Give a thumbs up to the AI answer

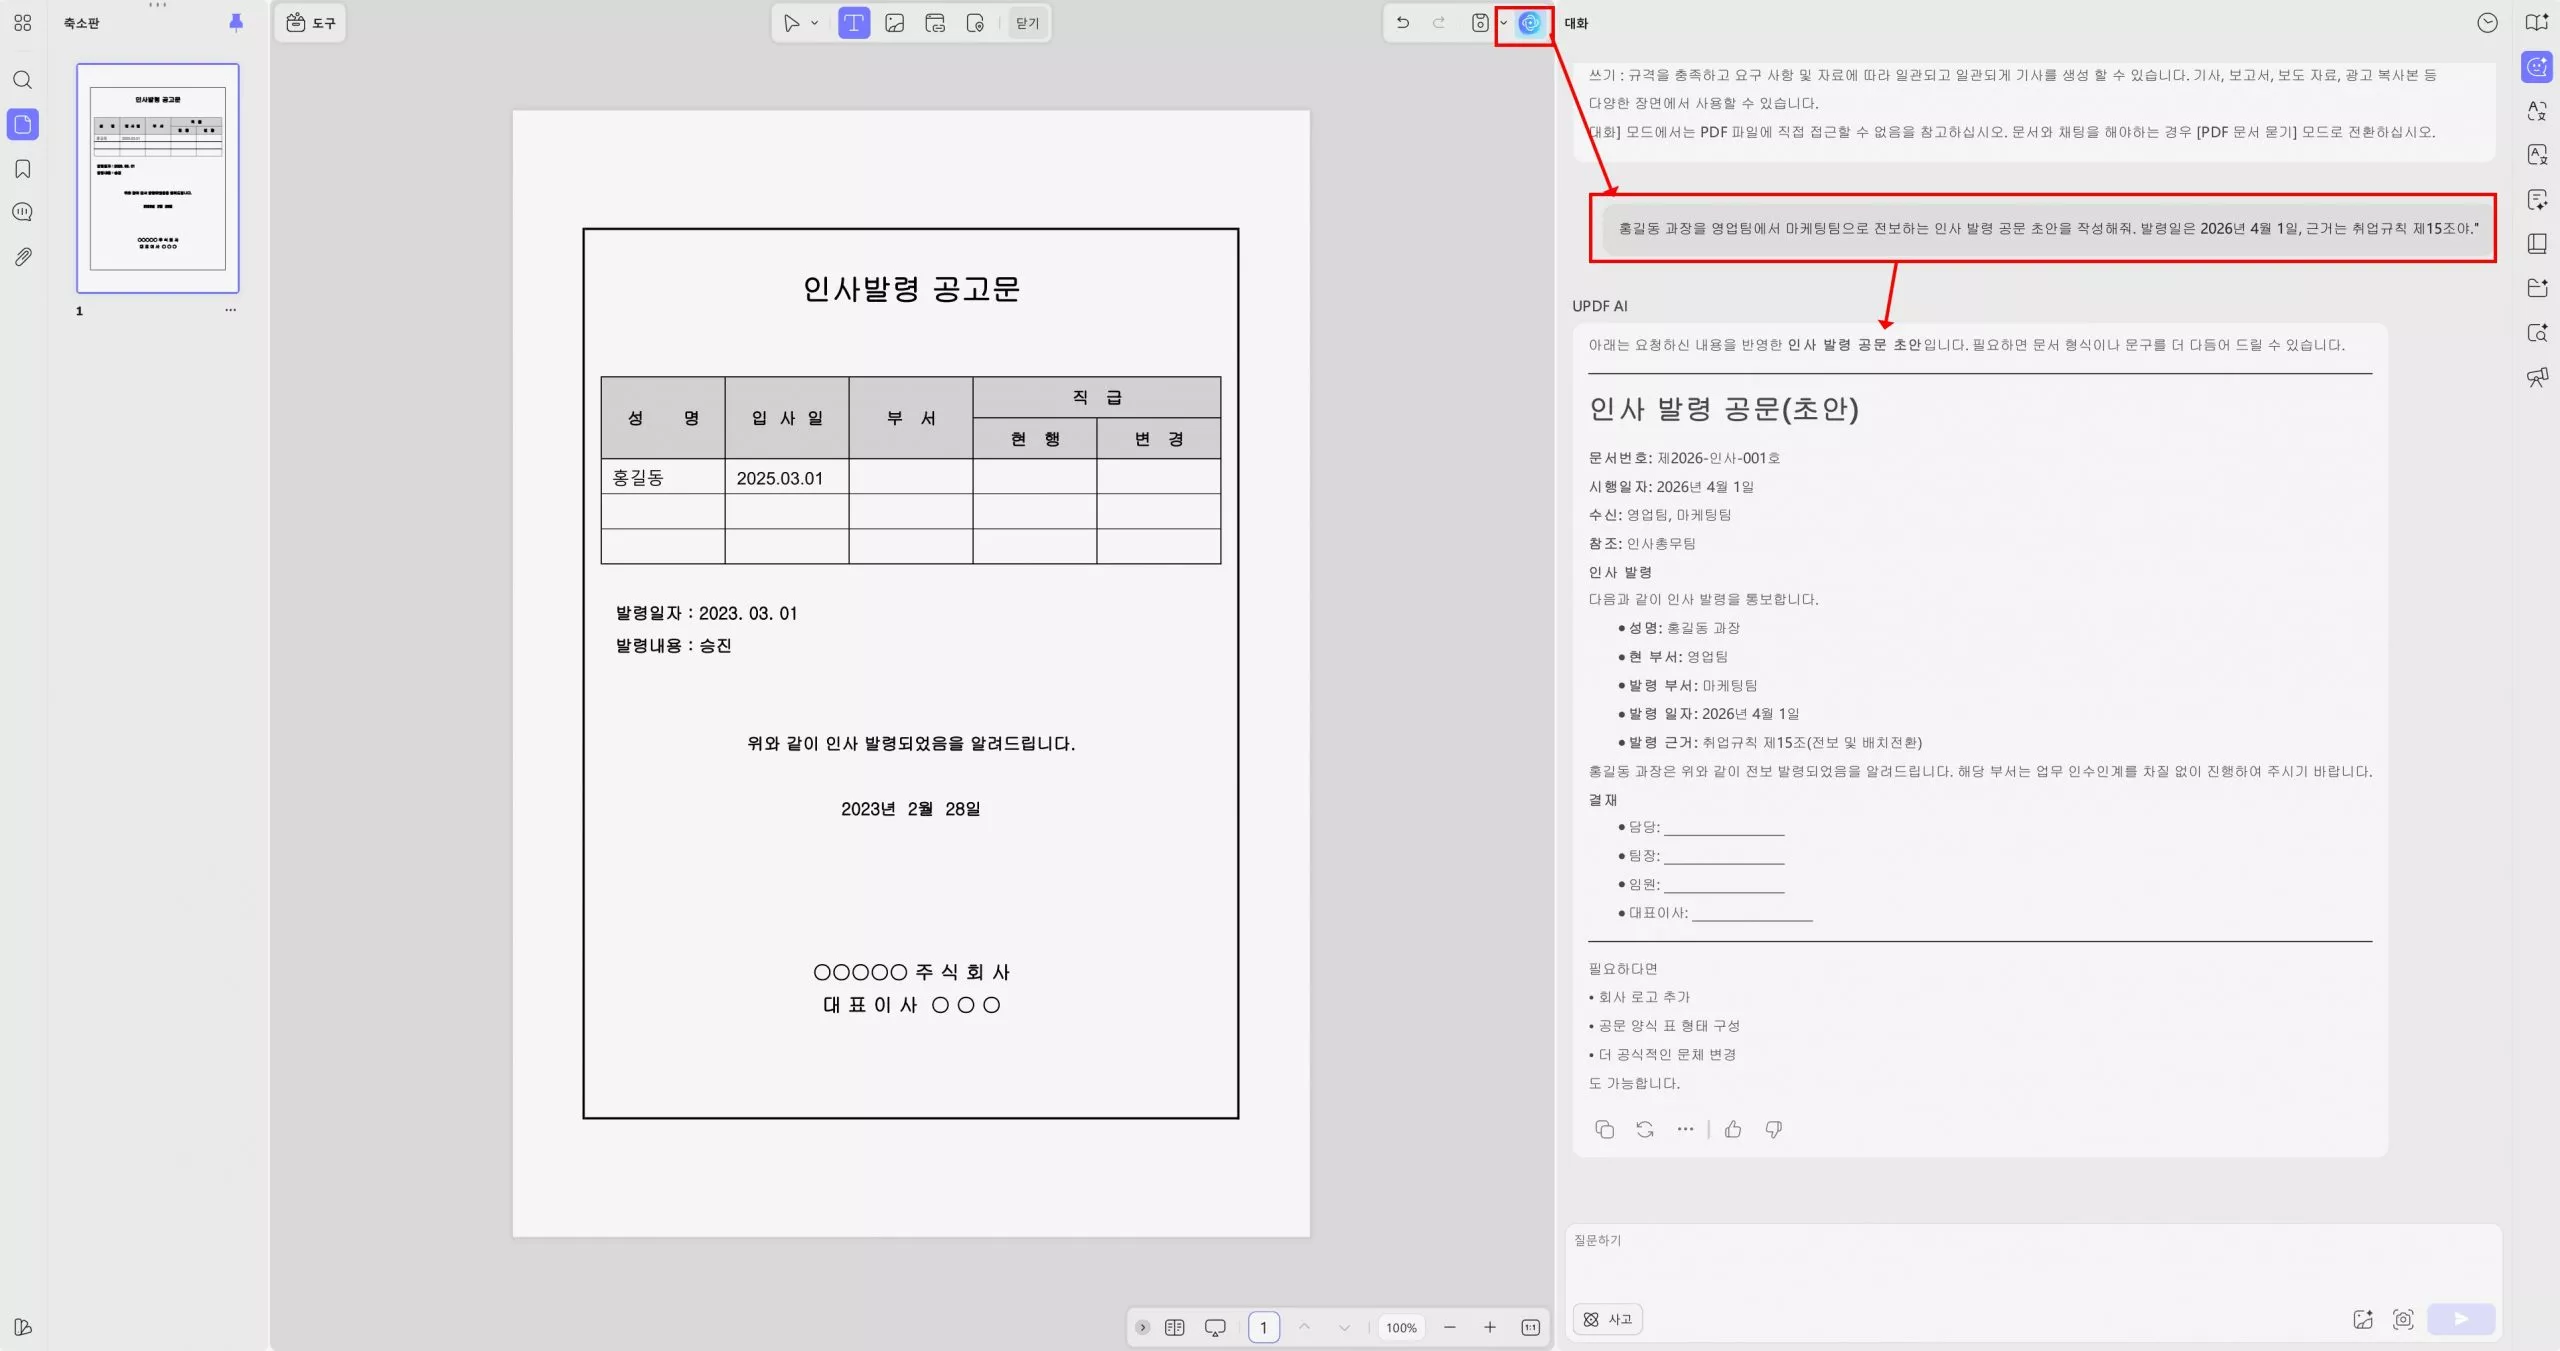(x=1732, y=1129)
